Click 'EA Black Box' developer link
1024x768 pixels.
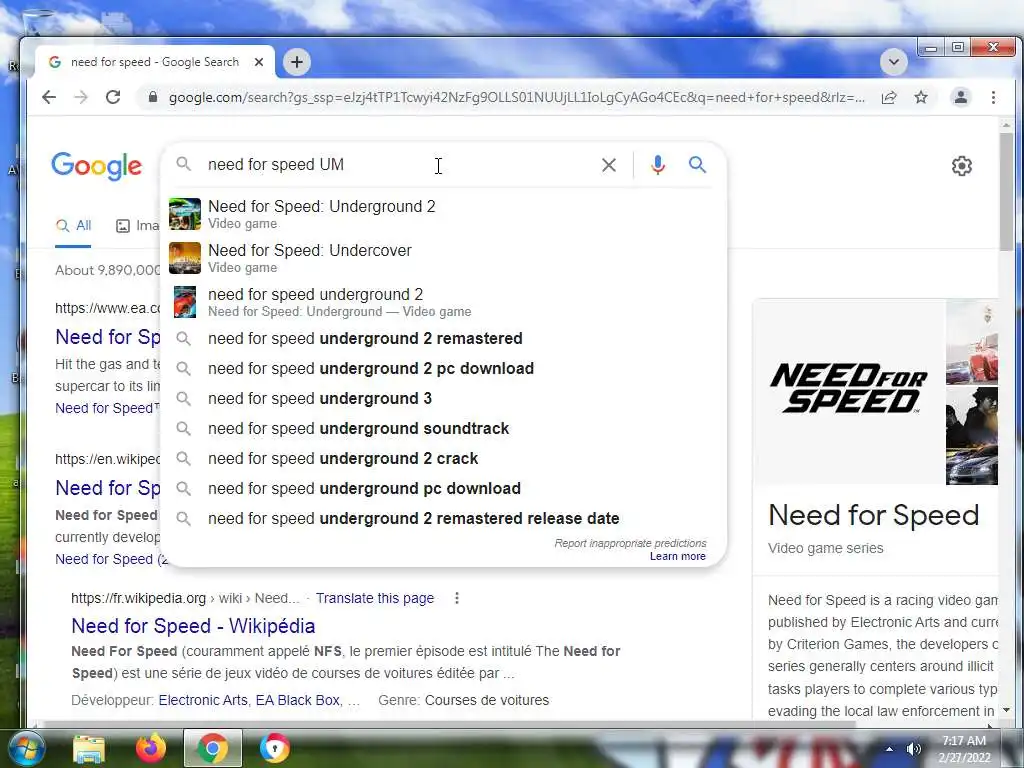[x=298, y=700]
